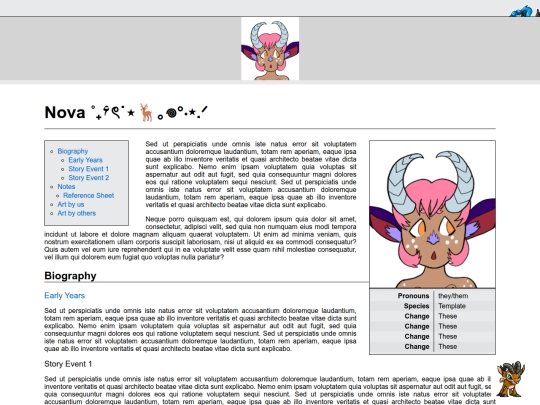Select the Species label in the infobox

point(416,306)
